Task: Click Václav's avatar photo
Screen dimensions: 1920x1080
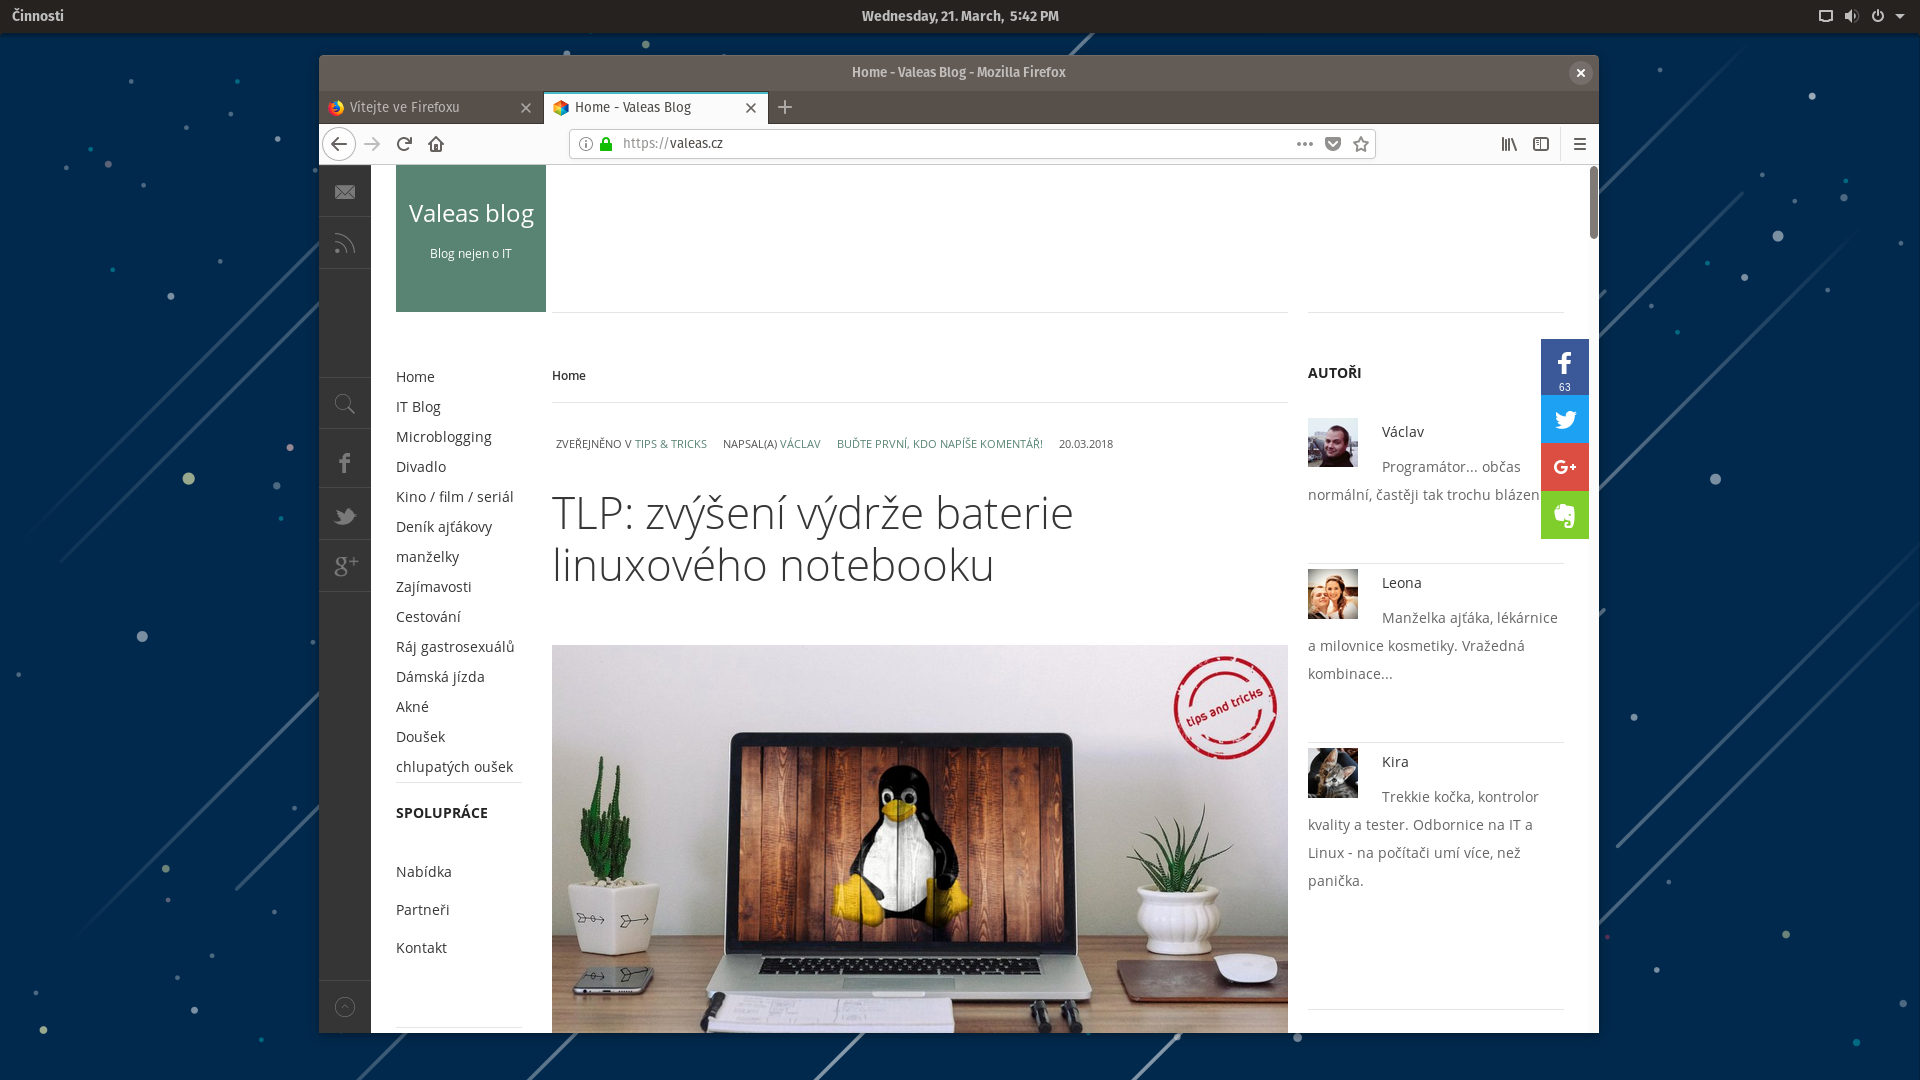Action: [x=1333, y=442]
